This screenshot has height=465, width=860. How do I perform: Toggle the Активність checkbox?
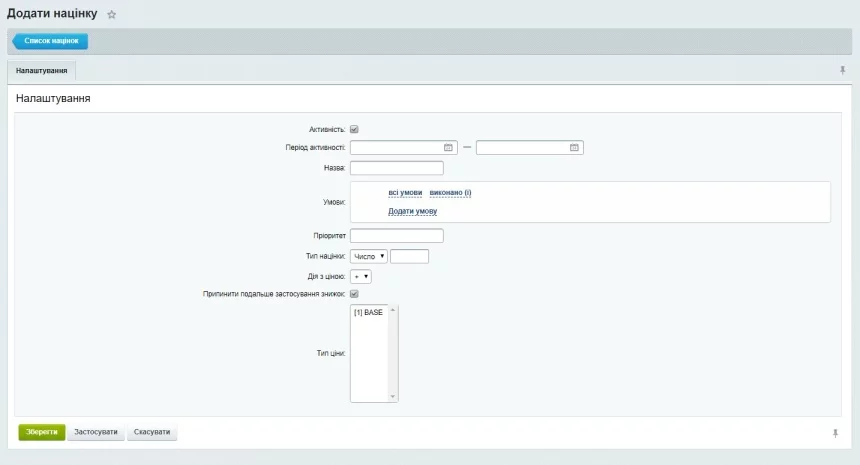click(354, 129)
